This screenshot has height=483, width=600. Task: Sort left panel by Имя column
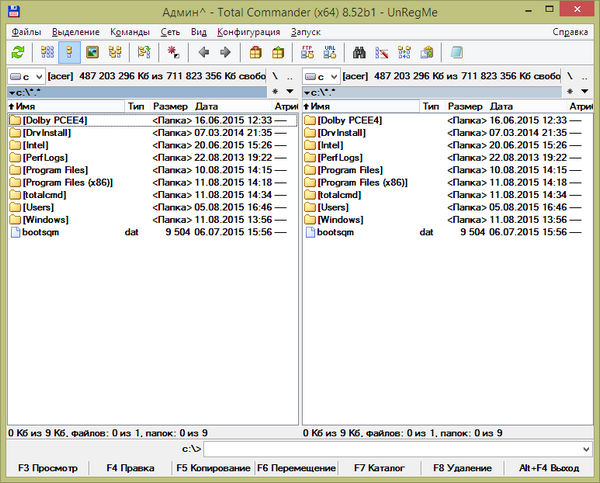pyautogui.click(x=66, y=106)
